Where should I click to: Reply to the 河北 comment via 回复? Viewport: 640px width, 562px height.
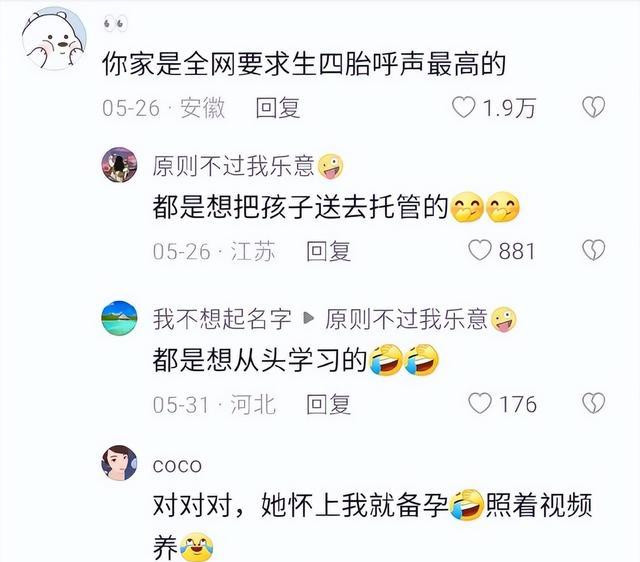329,404
